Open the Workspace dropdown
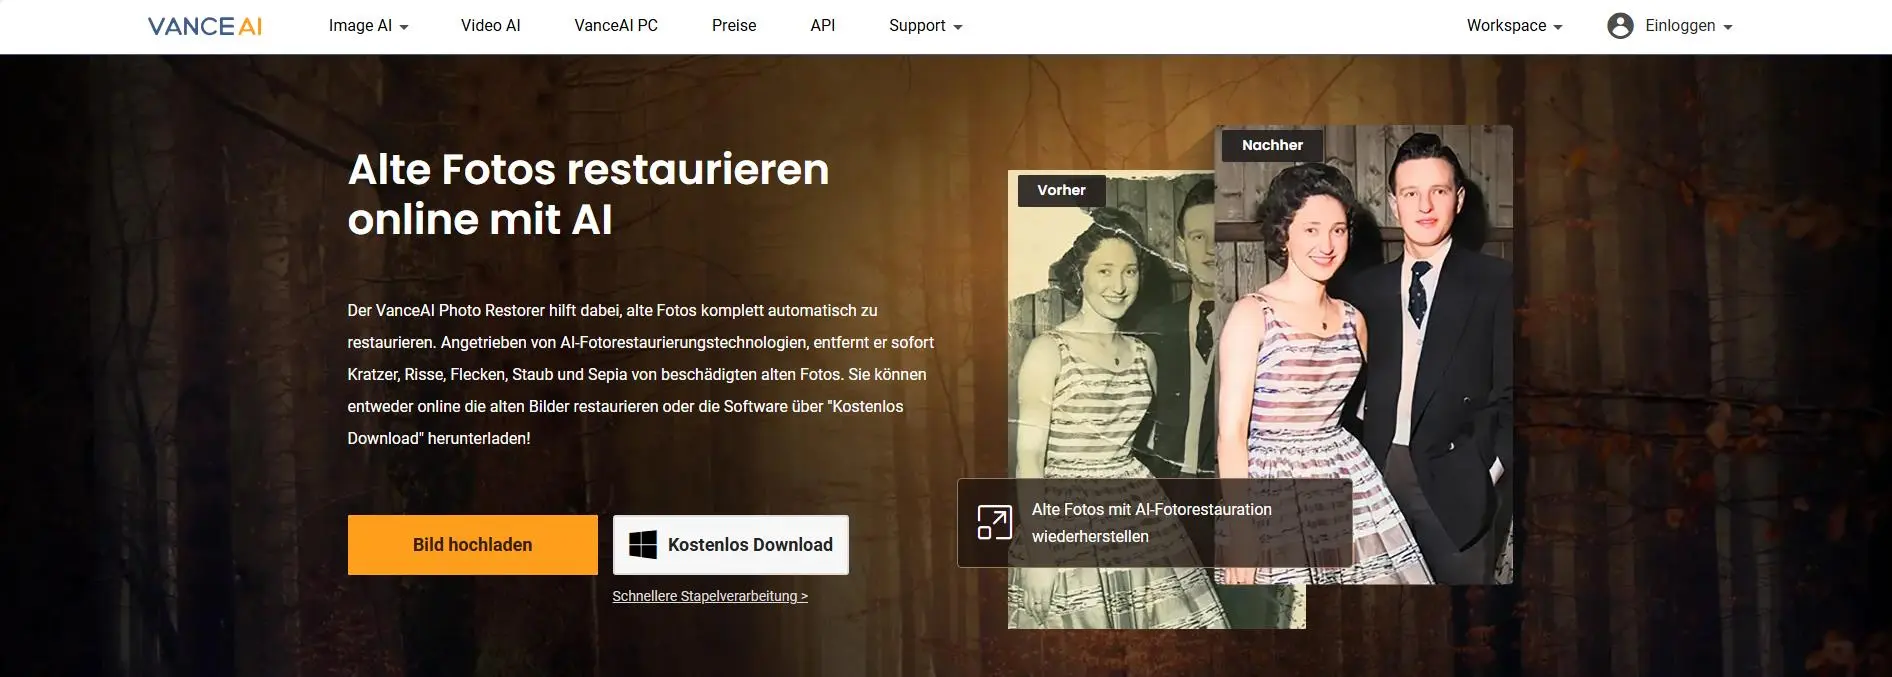The width and height of the screenshot is (1892, 677). coord(1514,26)
